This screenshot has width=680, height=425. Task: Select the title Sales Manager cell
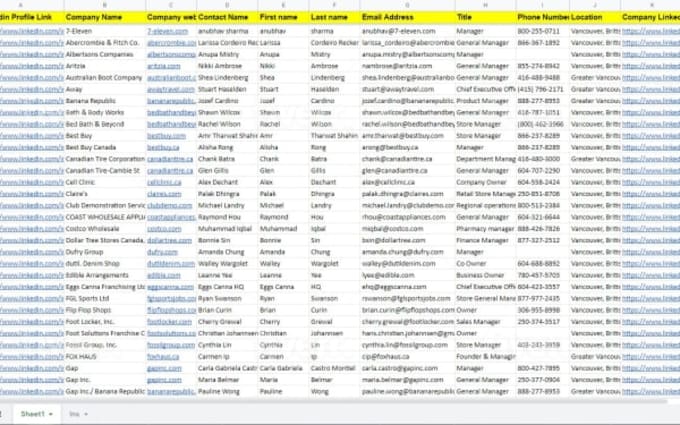[x=486, y=322]
